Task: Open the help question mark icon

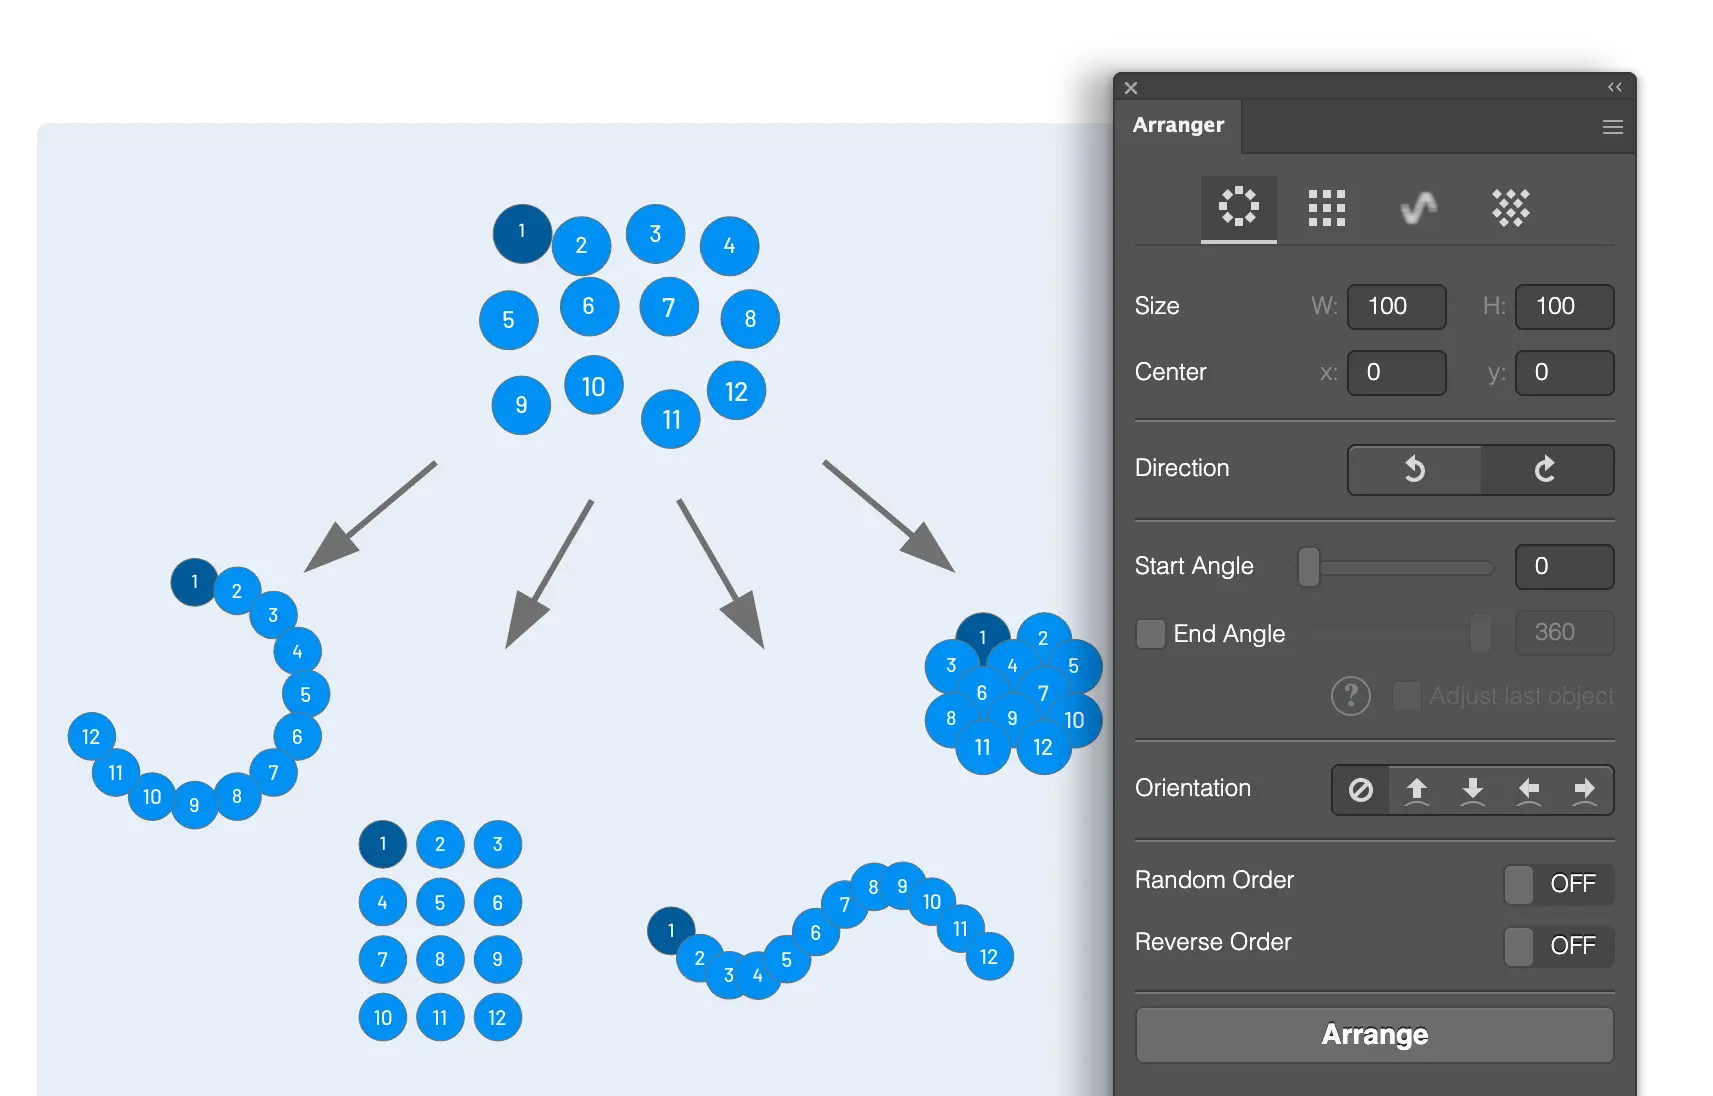Action: 1351,695
